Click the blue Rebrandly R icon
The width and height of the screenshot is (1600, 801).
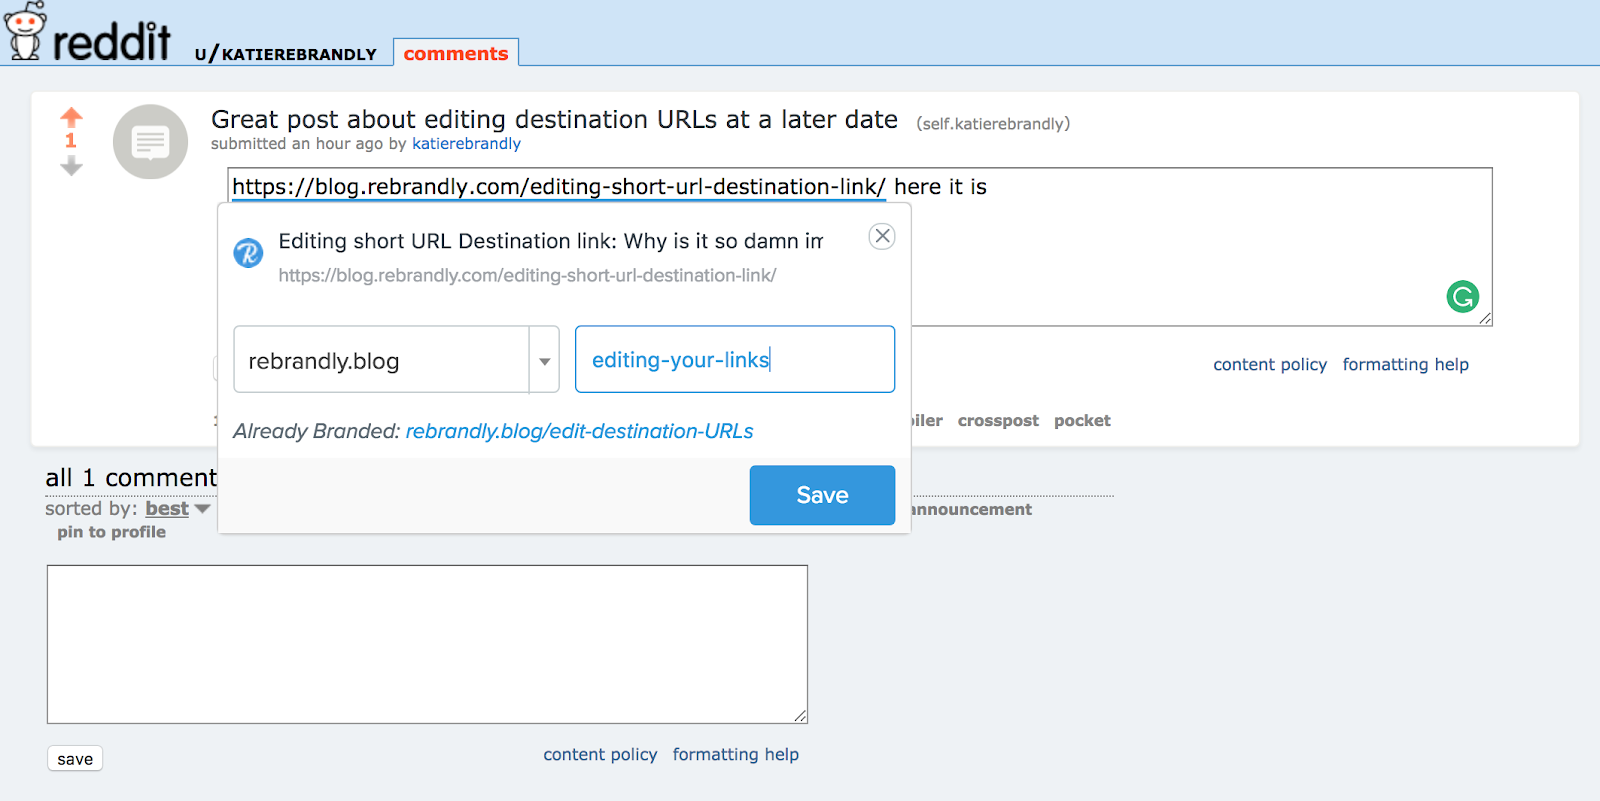coord(248,253)
